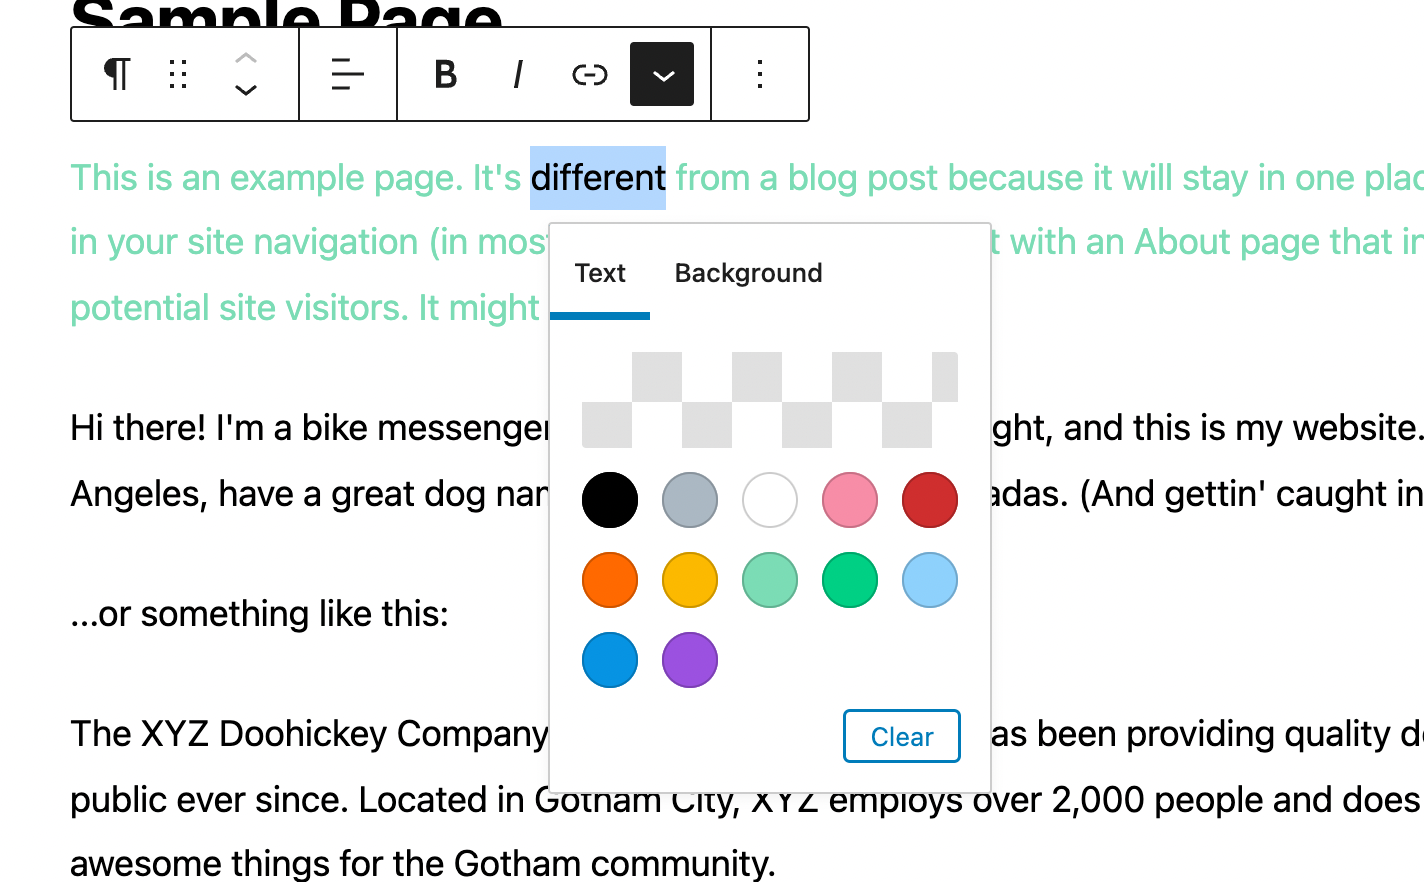Viewport: 1424px width, 882px height.
Task: Click the block drag handle icon
Action: point(178,74)
